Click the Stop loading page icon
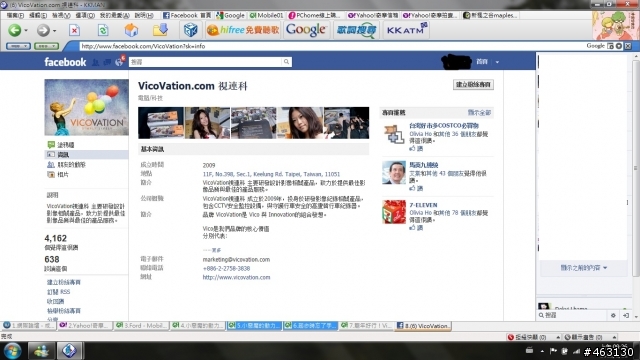640x360 pixels. point(74,30)
